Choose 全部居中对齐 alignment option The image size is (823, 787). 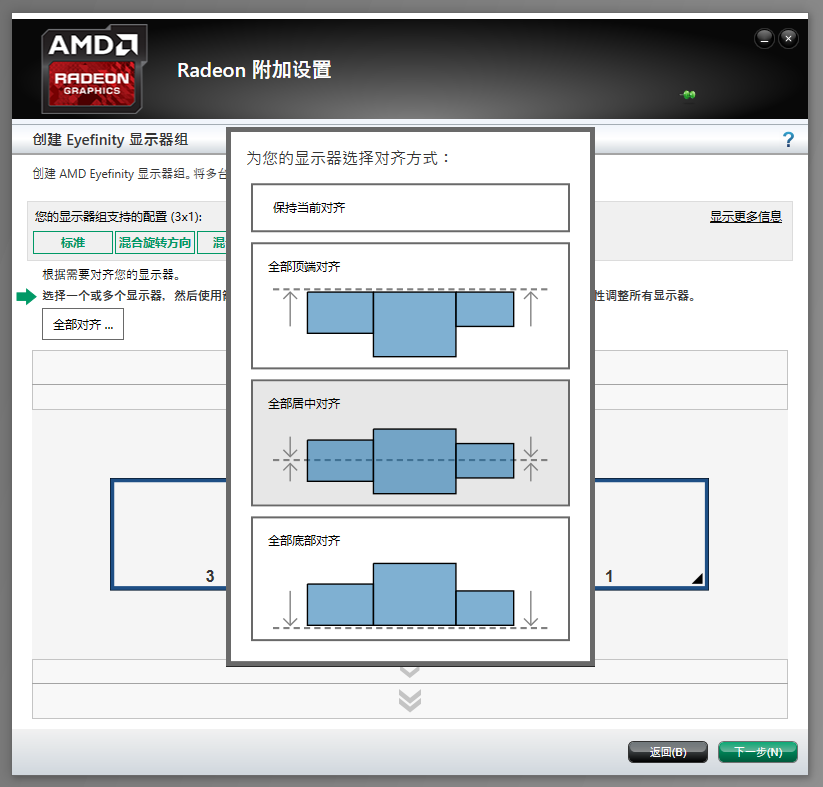point(304,403)
